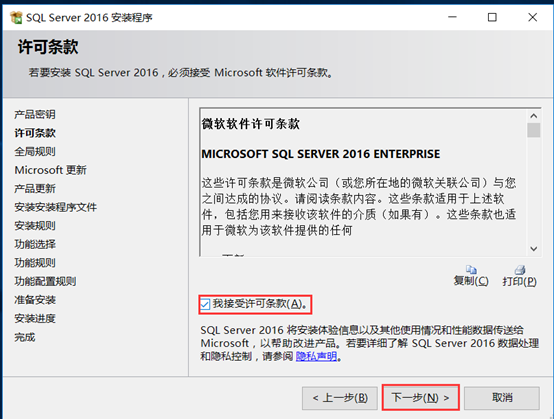
Task: Click the 微软软件许可条款 heading text
Action: click(x=251, y=124)
